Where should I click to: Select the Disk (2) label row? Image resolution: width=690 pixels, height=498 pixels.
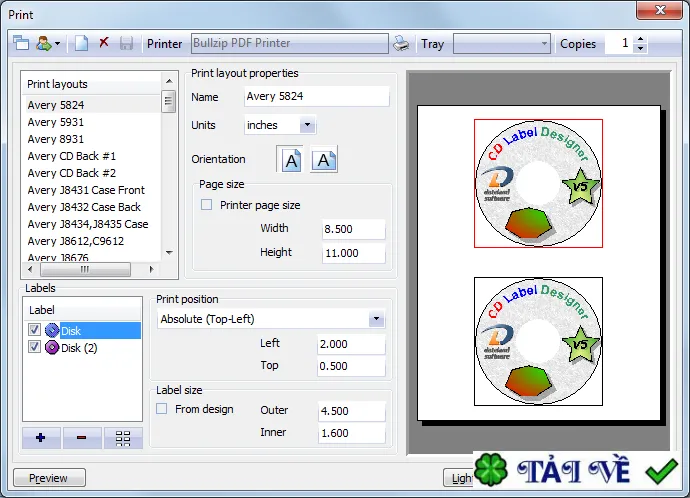click(84, 348)
